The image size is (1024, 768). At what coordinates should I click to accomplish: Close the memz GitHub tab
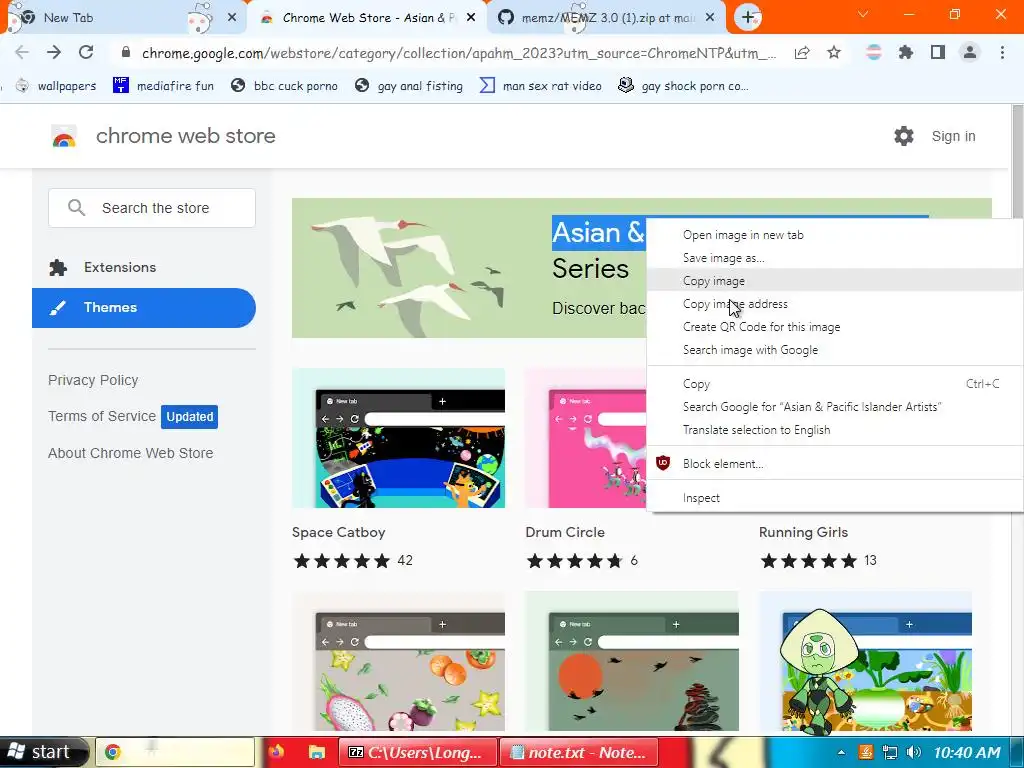[x=711, y=18]
